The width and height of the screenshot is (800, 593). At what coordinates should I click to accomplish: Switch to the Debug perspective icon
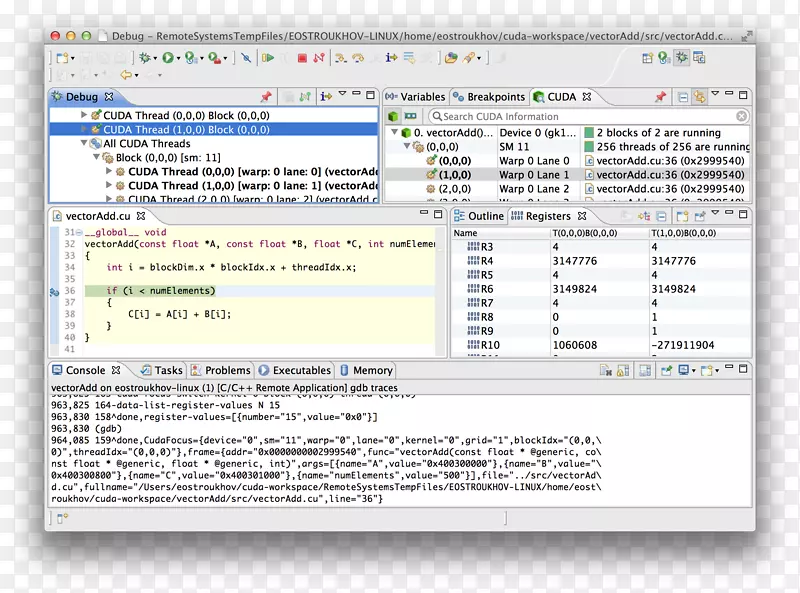(681, 58)
